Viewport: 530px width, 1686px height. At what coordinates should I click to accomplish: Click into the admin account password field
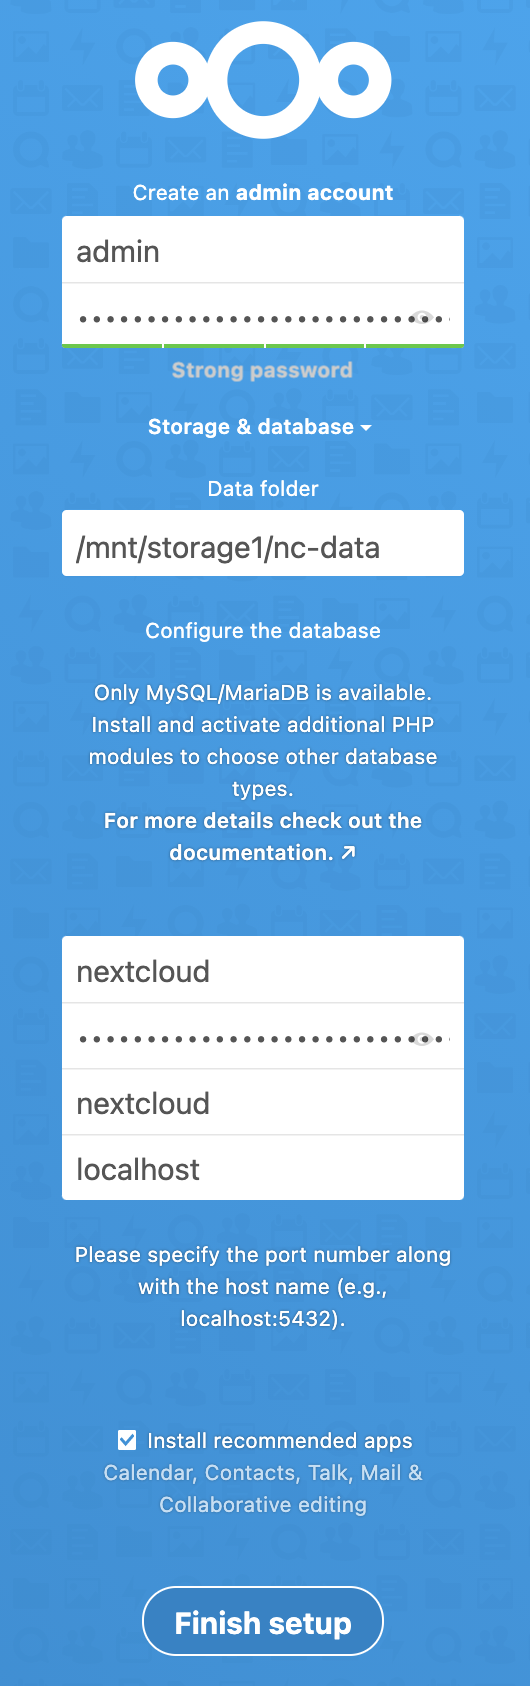[240, 318]
